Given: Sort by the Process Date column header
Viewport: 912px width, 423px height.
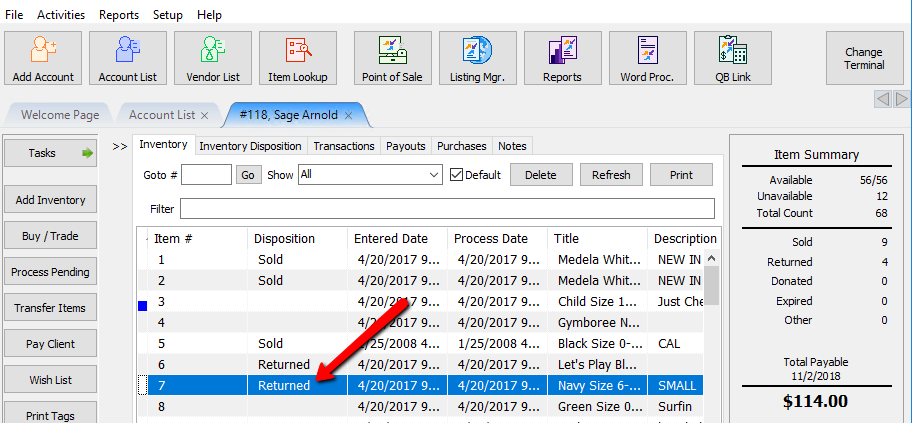Looking at the screenshot, I should coord(498,239).
